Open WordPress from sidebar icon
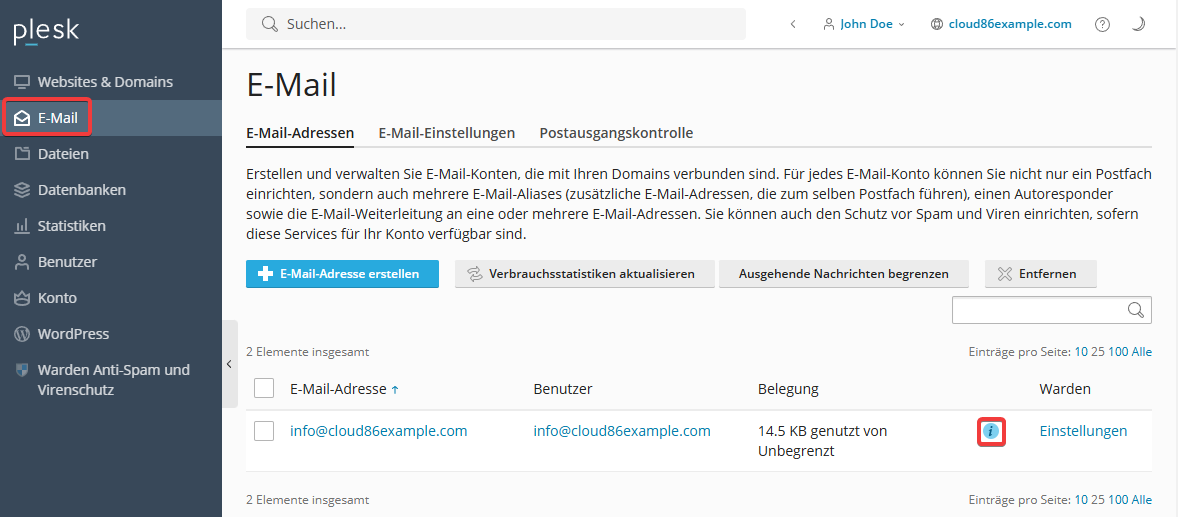 tap(23, 334)
